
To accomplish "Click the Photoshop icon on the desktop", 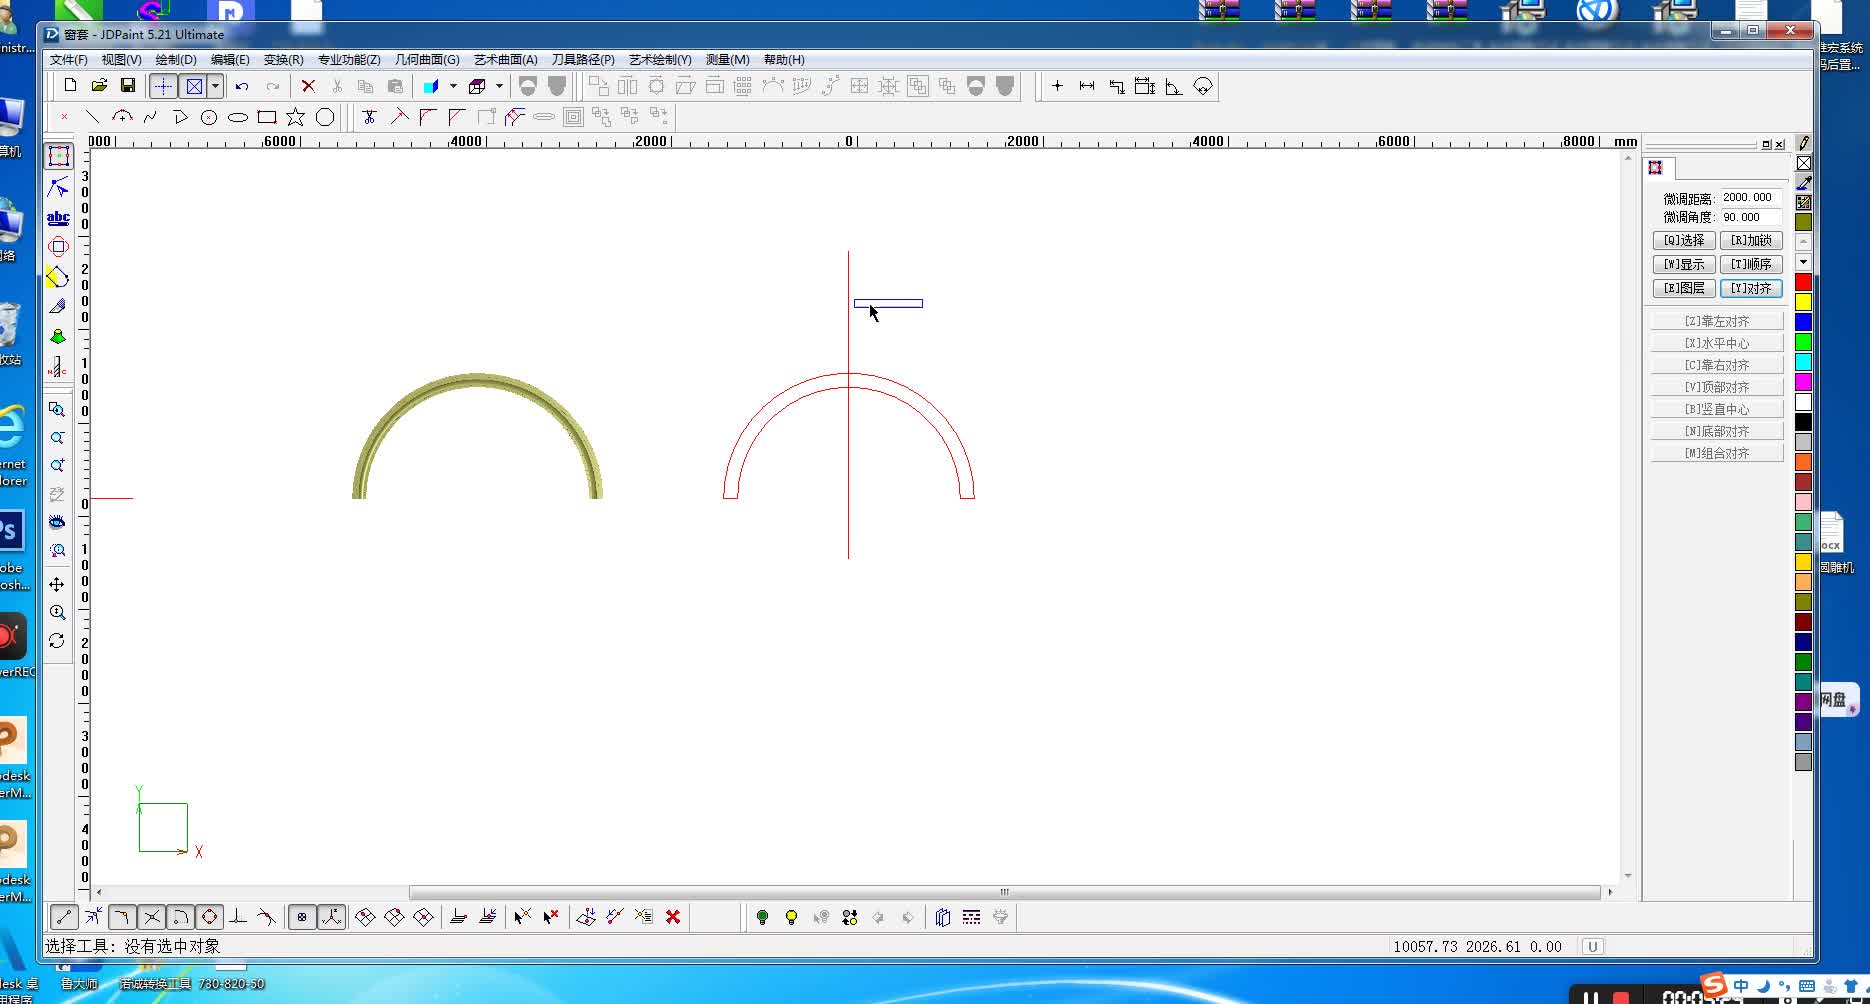I will [x=10, y=530].
